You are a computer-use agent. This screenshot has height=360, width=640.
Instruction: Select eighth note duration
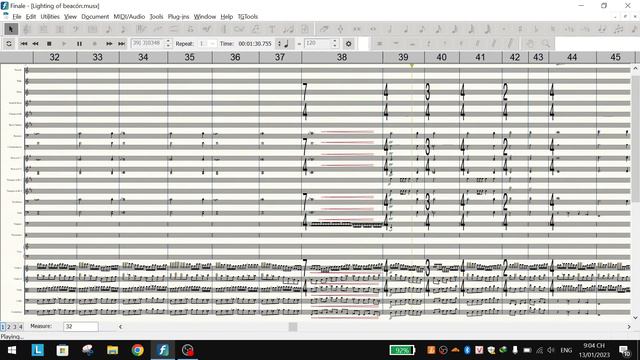click(x=422, y=29)
